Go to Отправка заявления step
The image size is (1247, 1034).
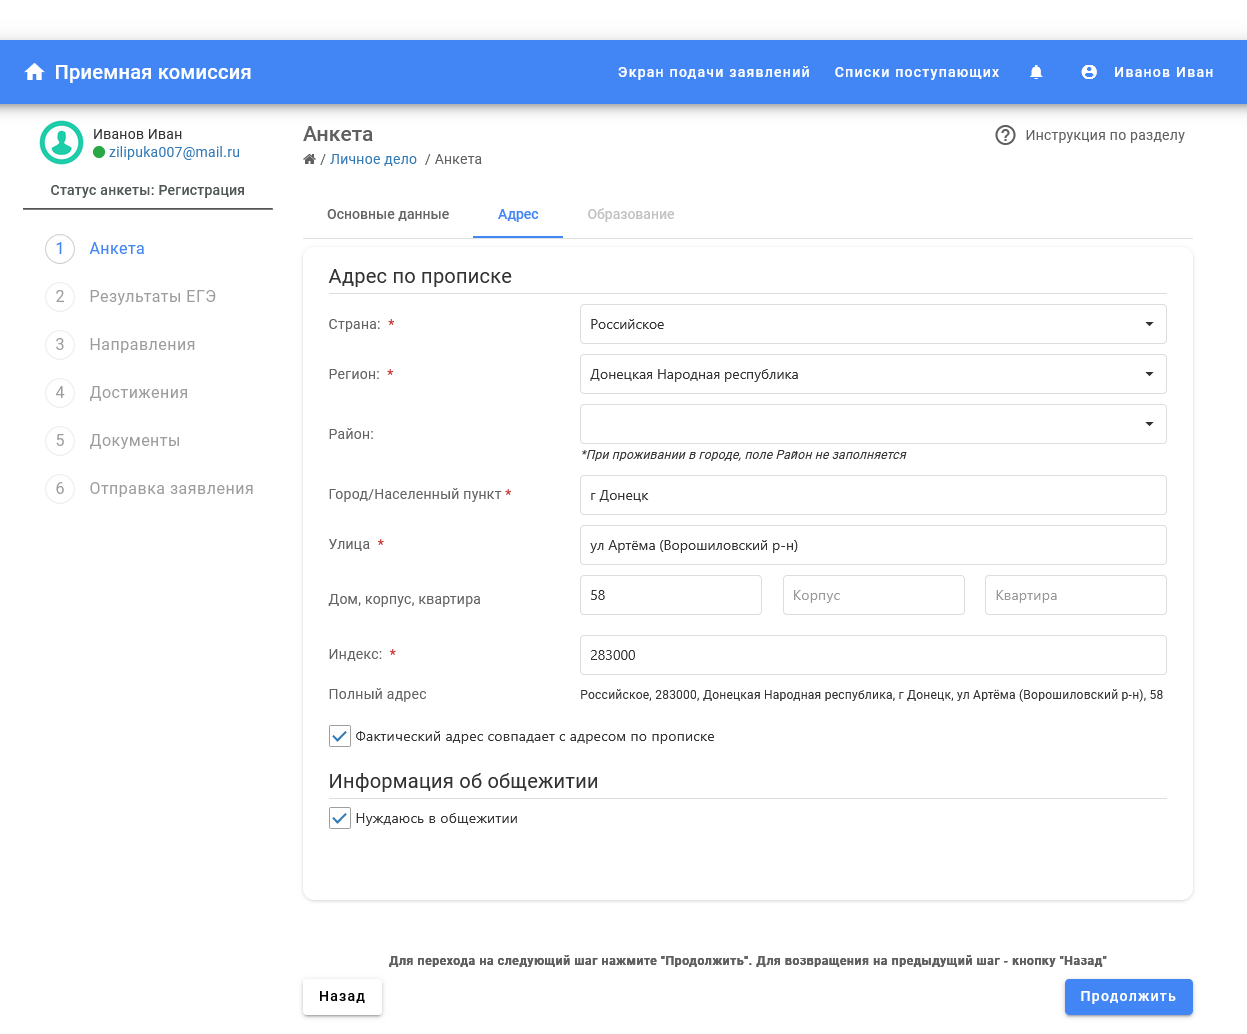pos(171,489)
